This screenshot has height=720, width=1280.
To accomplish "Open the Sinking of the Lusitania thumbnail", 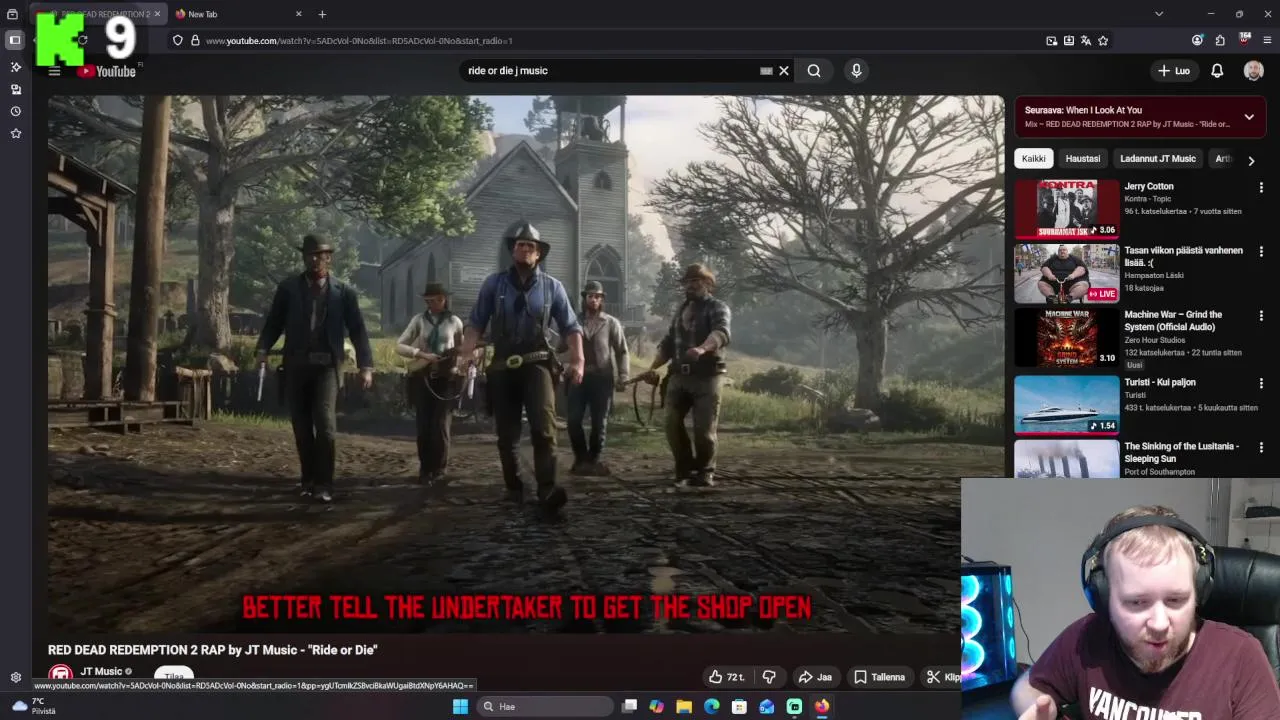I will 1067,459.
